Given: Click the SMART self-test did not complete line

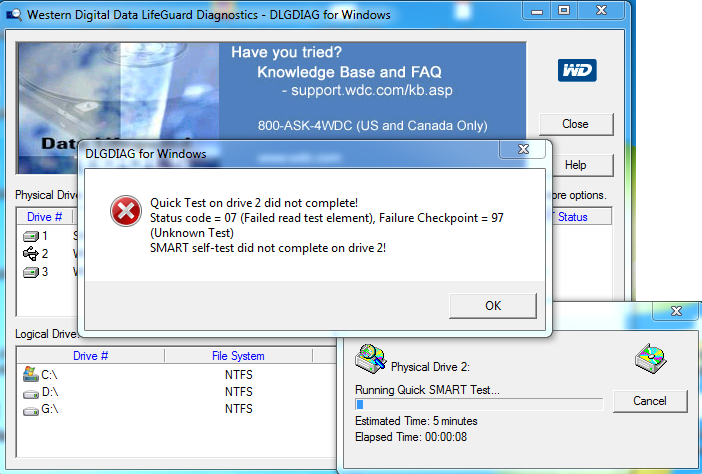Looking at the screenshot, I should [268, 248].
